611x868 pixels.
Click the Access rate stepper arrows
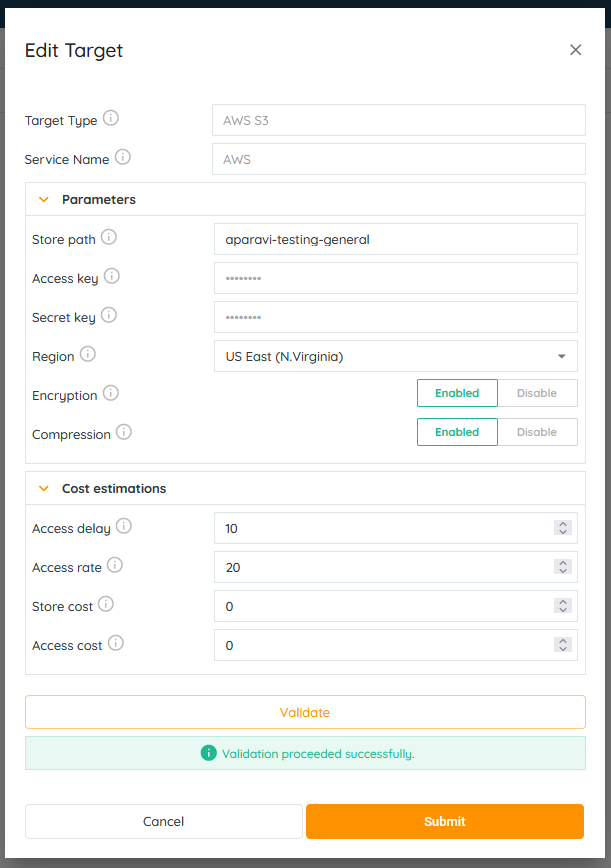563,567
